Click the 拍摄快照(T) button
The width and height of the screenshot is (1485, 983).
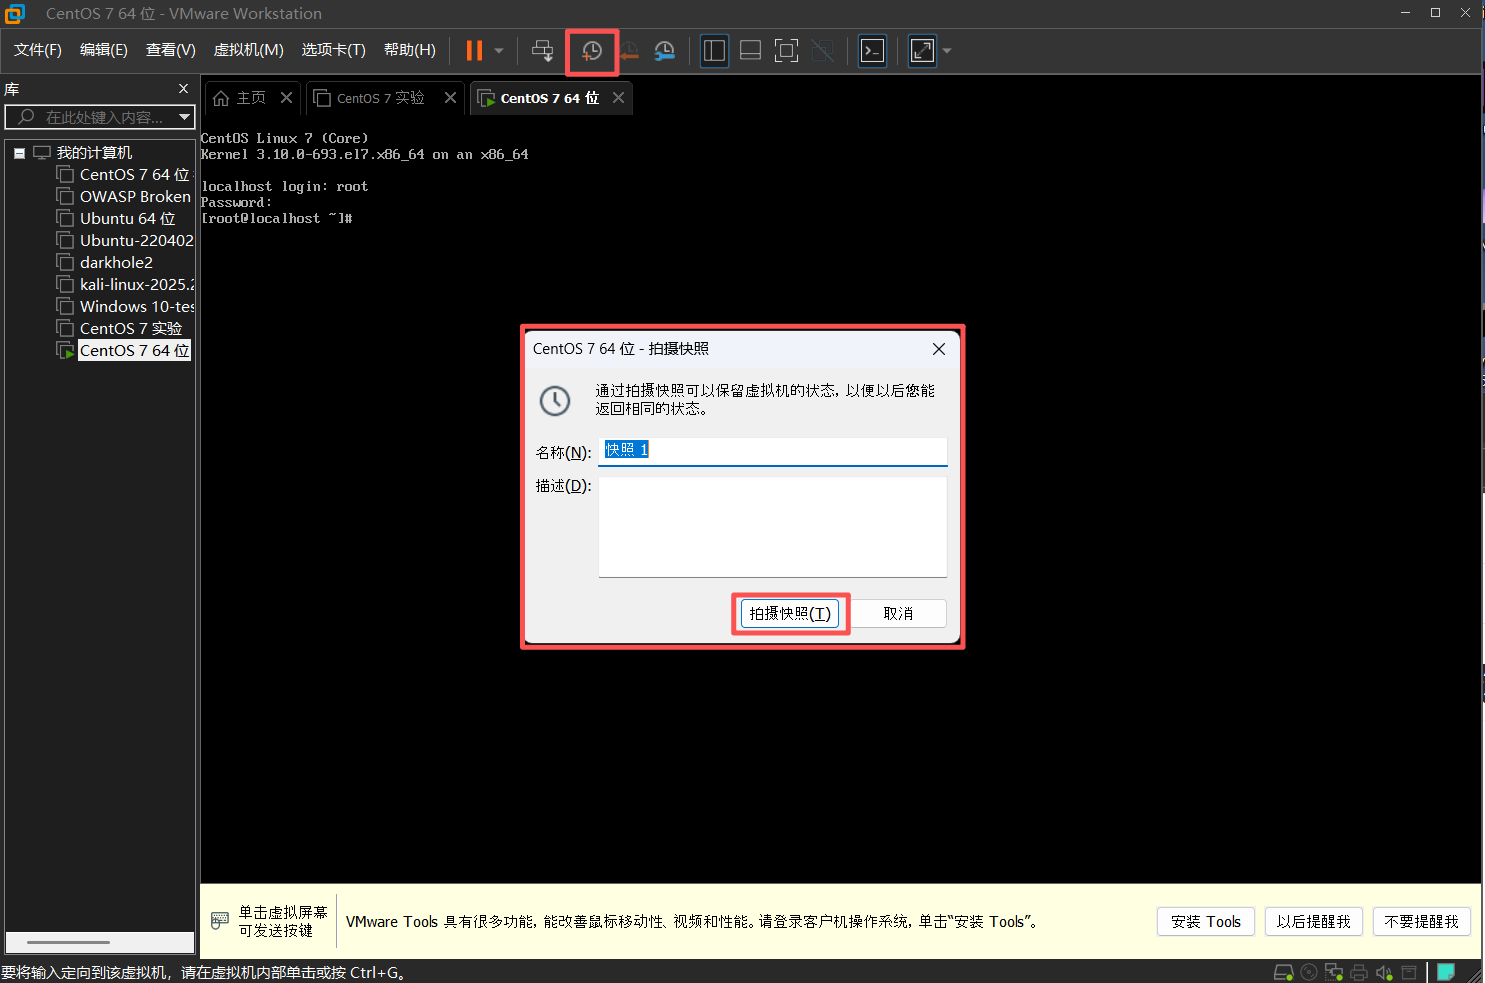tap(790, 613)
